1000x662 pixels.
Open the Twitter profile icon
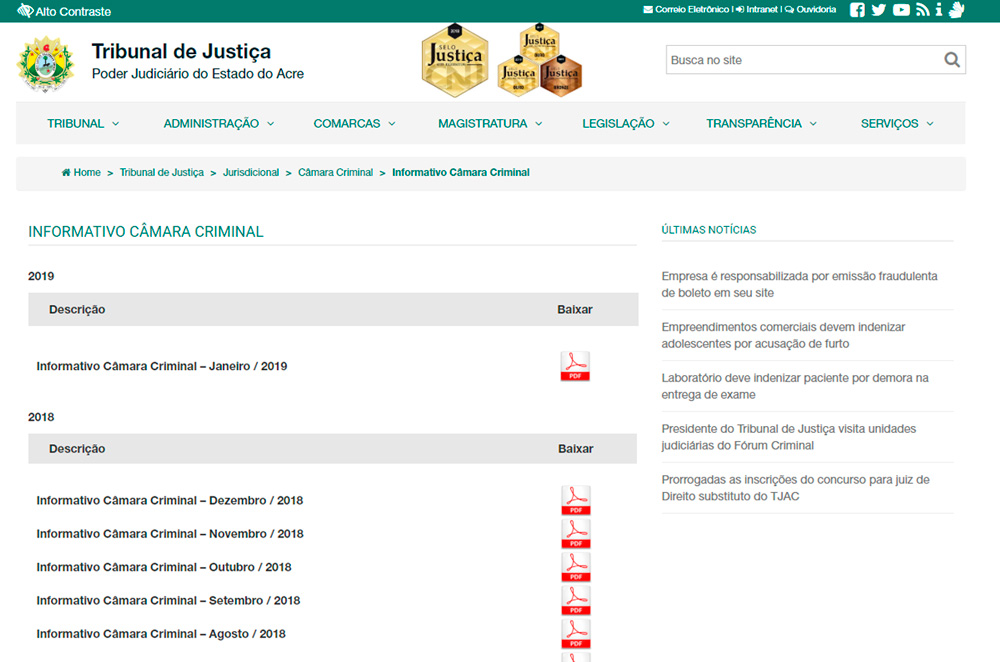(879, 10)
